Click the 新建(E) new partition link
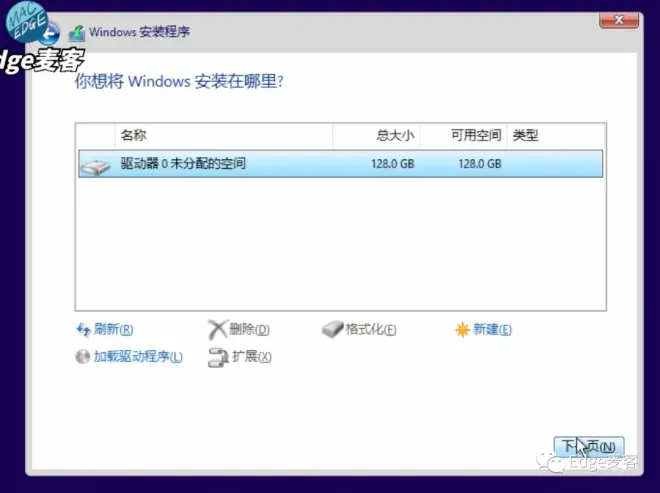Screen dimensions: 660x493 pos(492,329)
